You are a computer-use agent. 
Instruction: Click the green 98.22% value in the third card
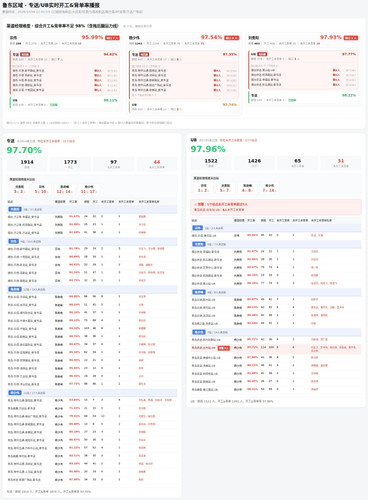pos(349,95)
